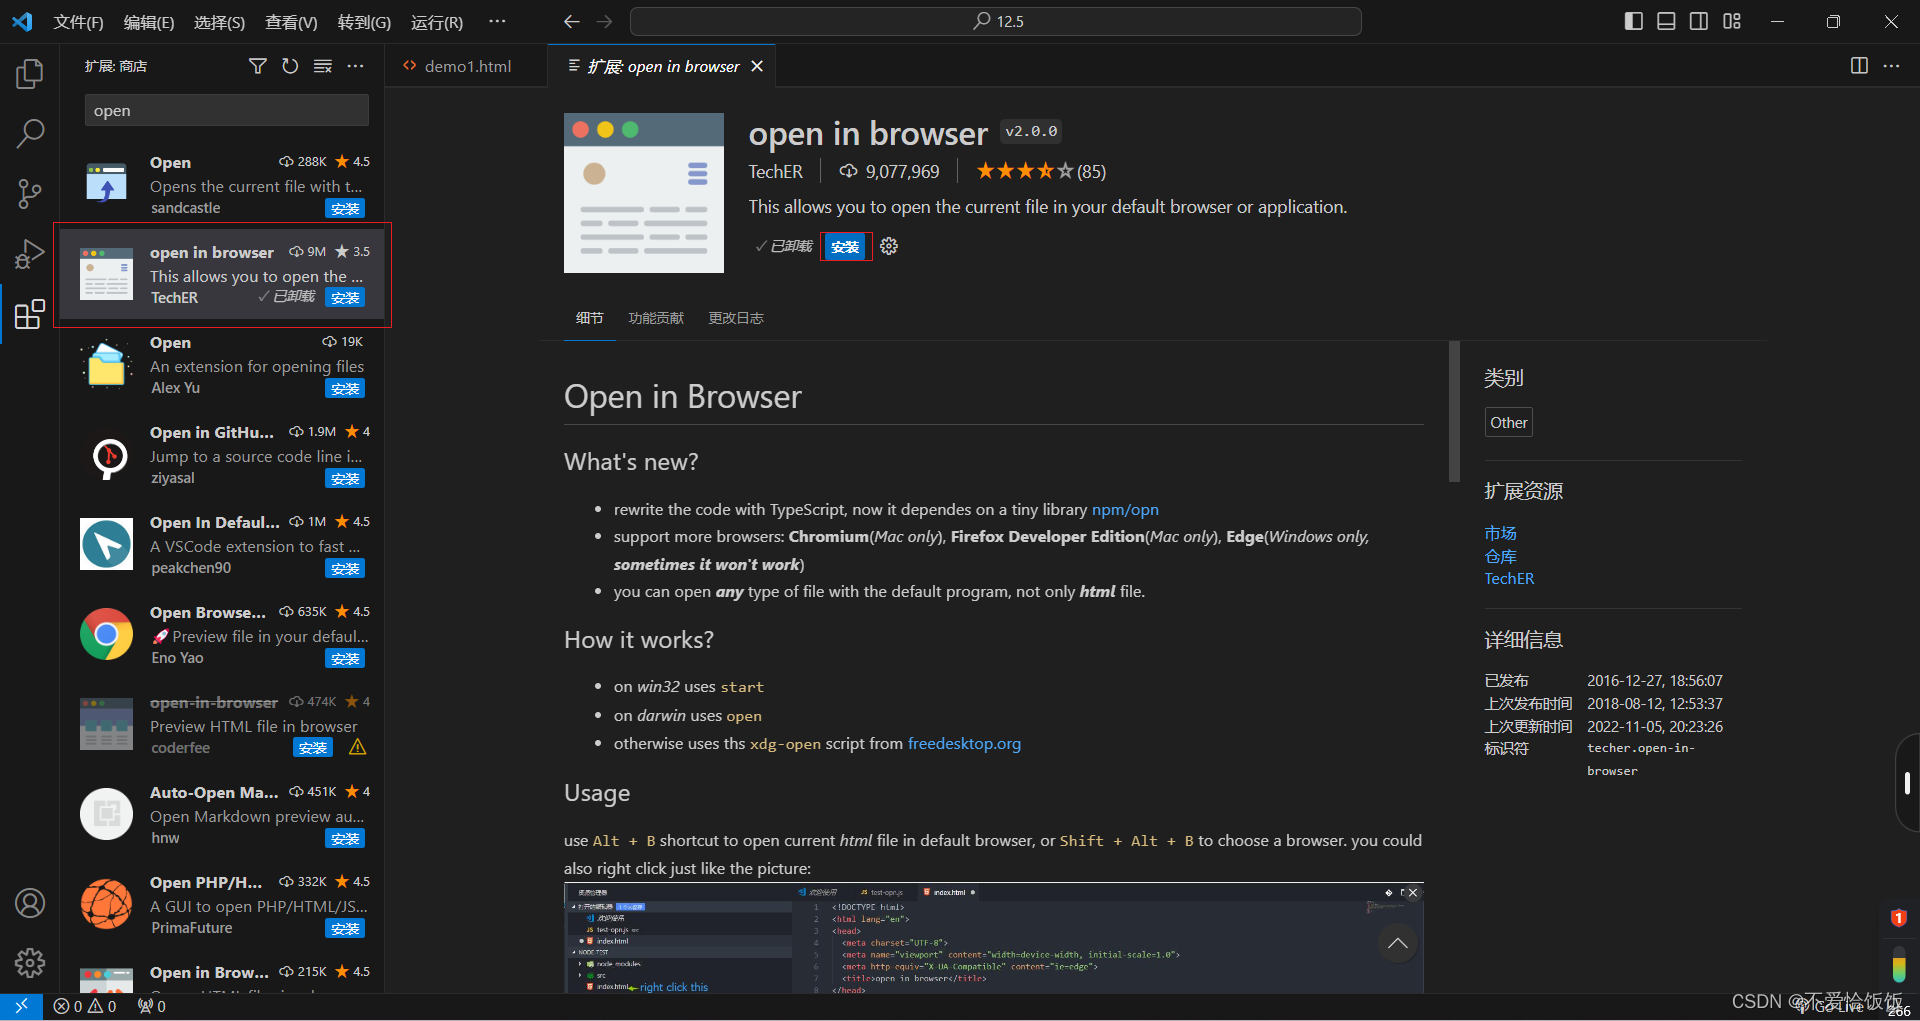The image size is (1920, 1021).
Task: Click the command center search box
Action: pos(996,21)
